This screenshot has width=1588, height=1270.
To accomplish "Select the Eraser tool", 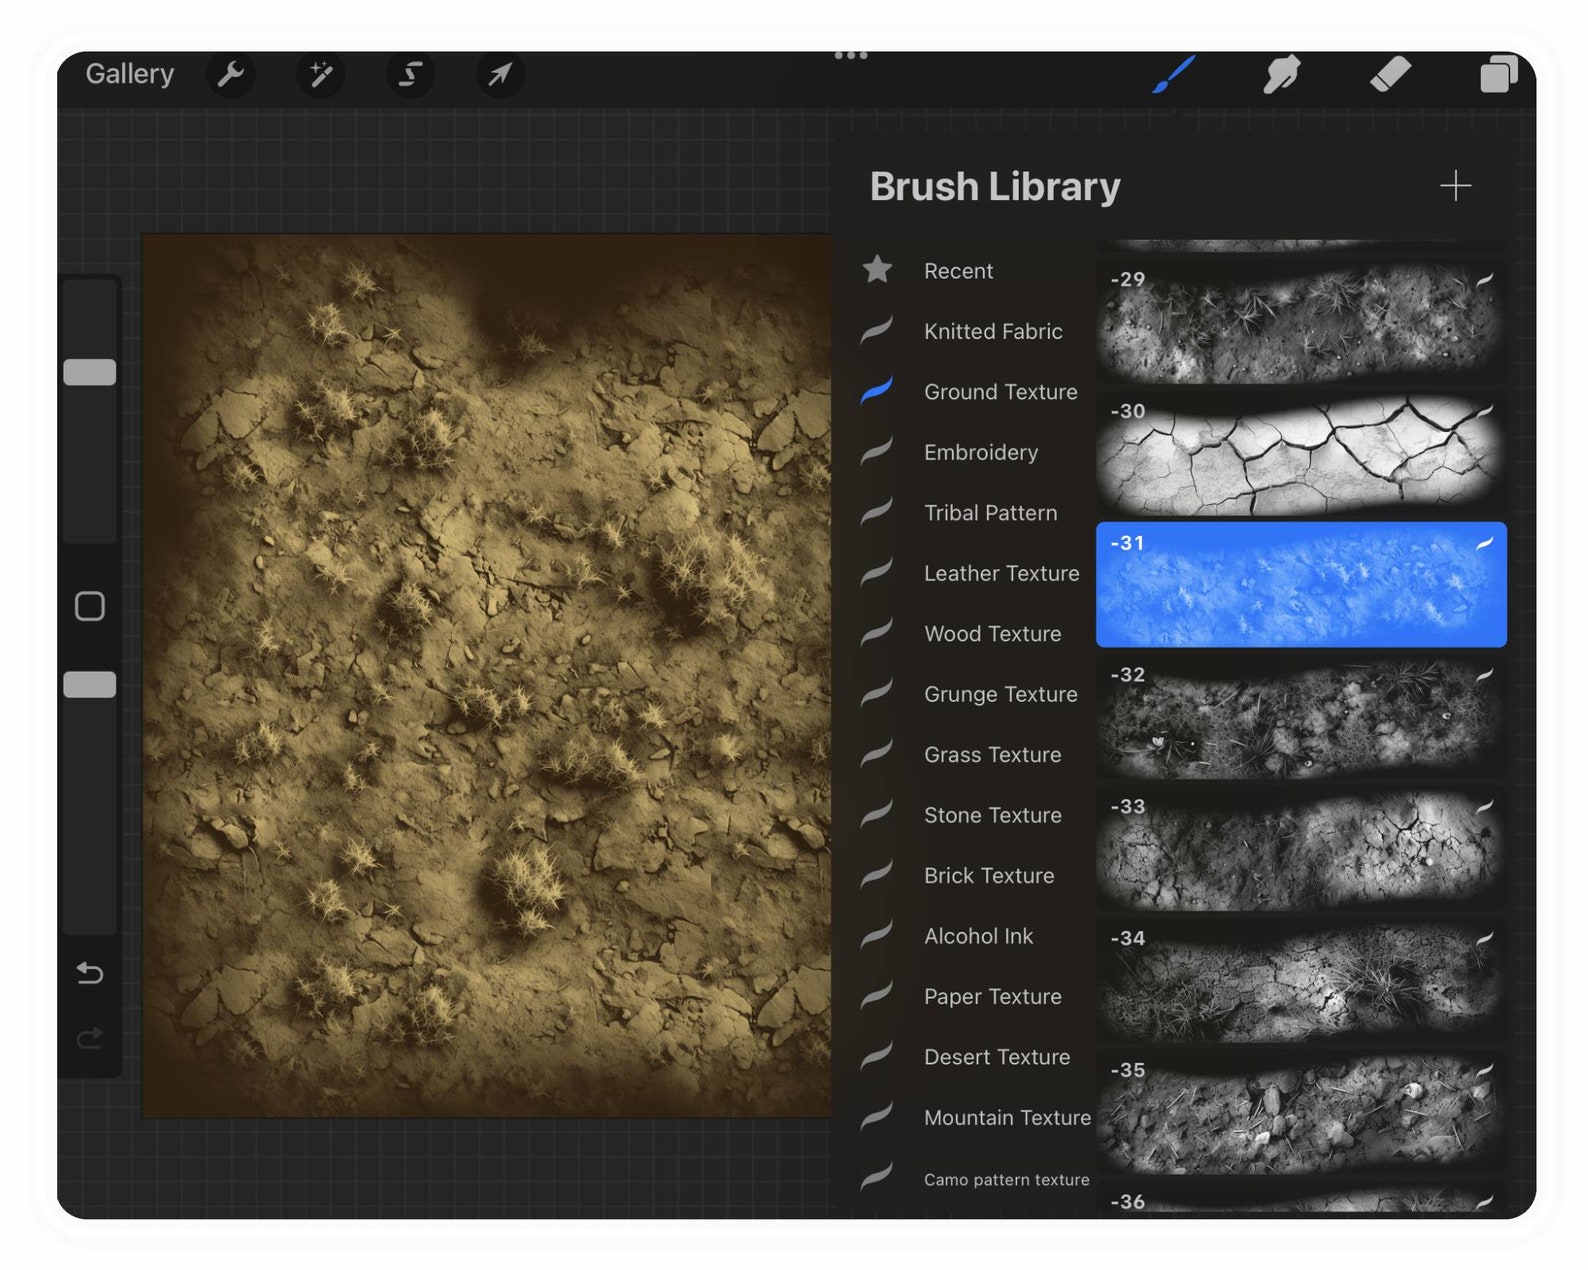I will point(1390,74).
